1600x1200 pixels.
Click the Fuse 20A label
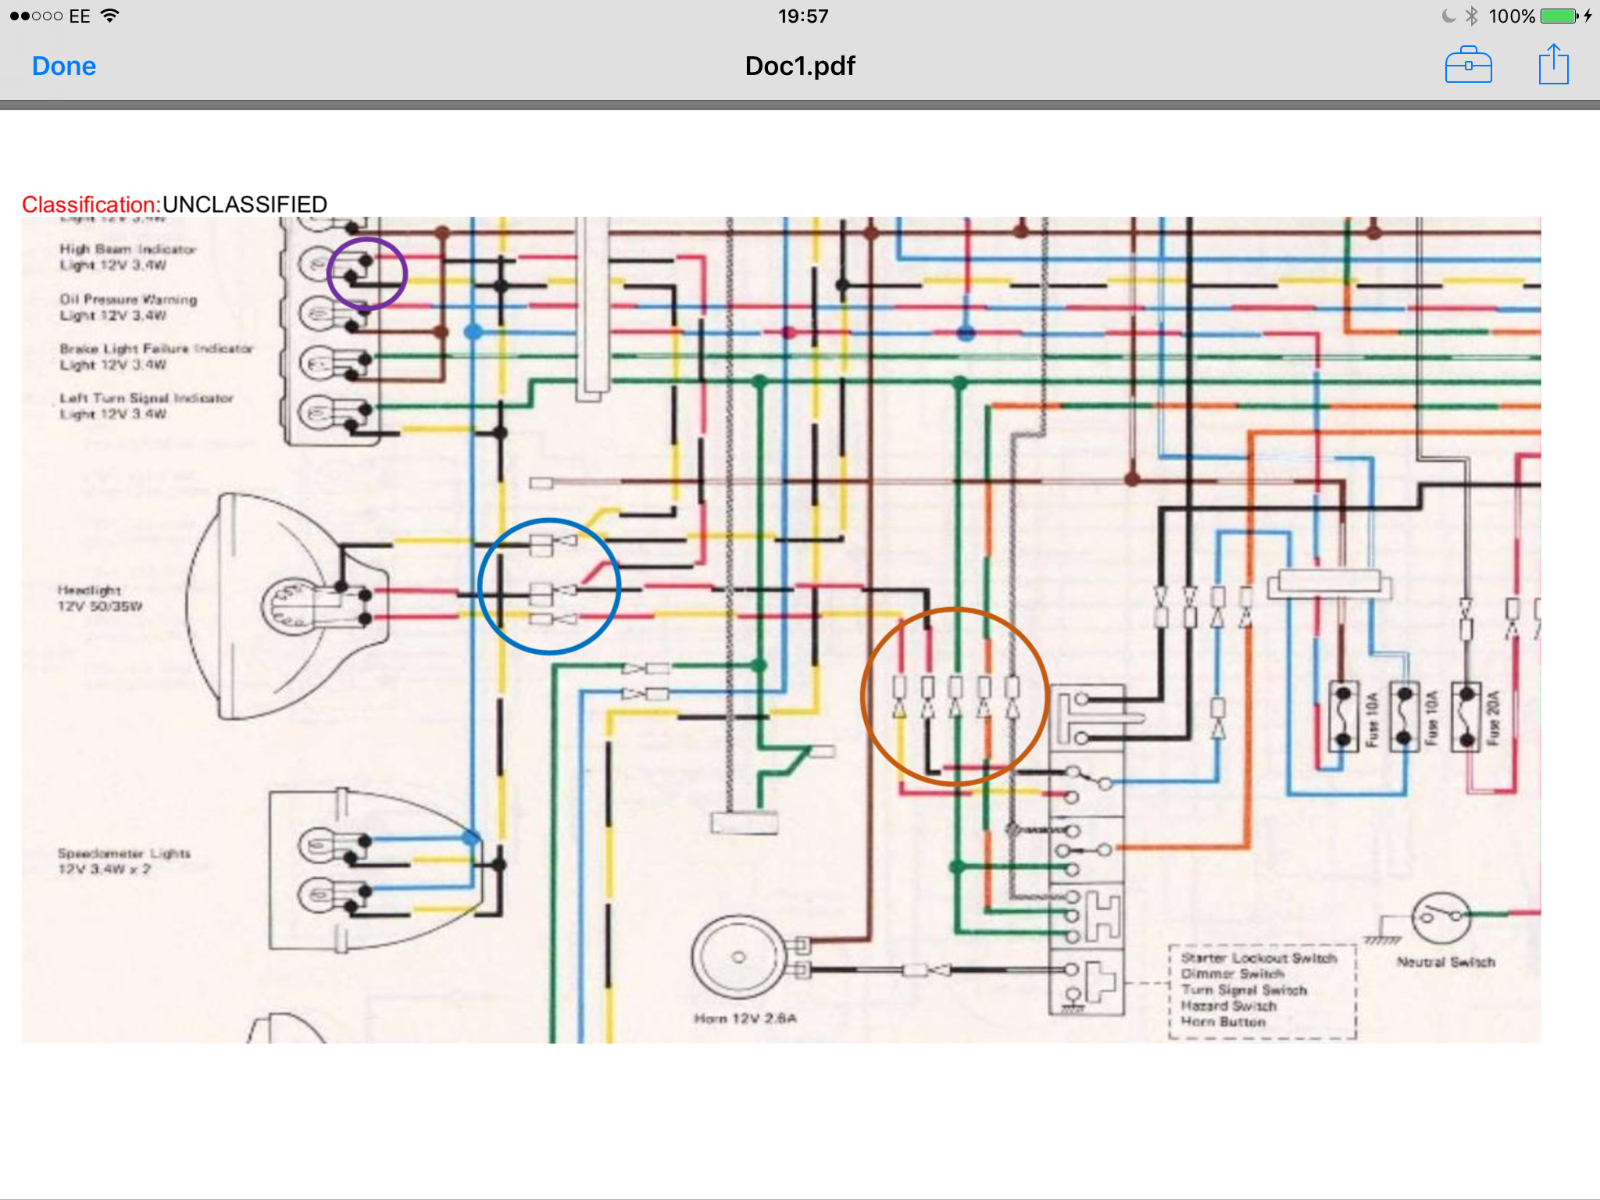tap(1493, 717)
